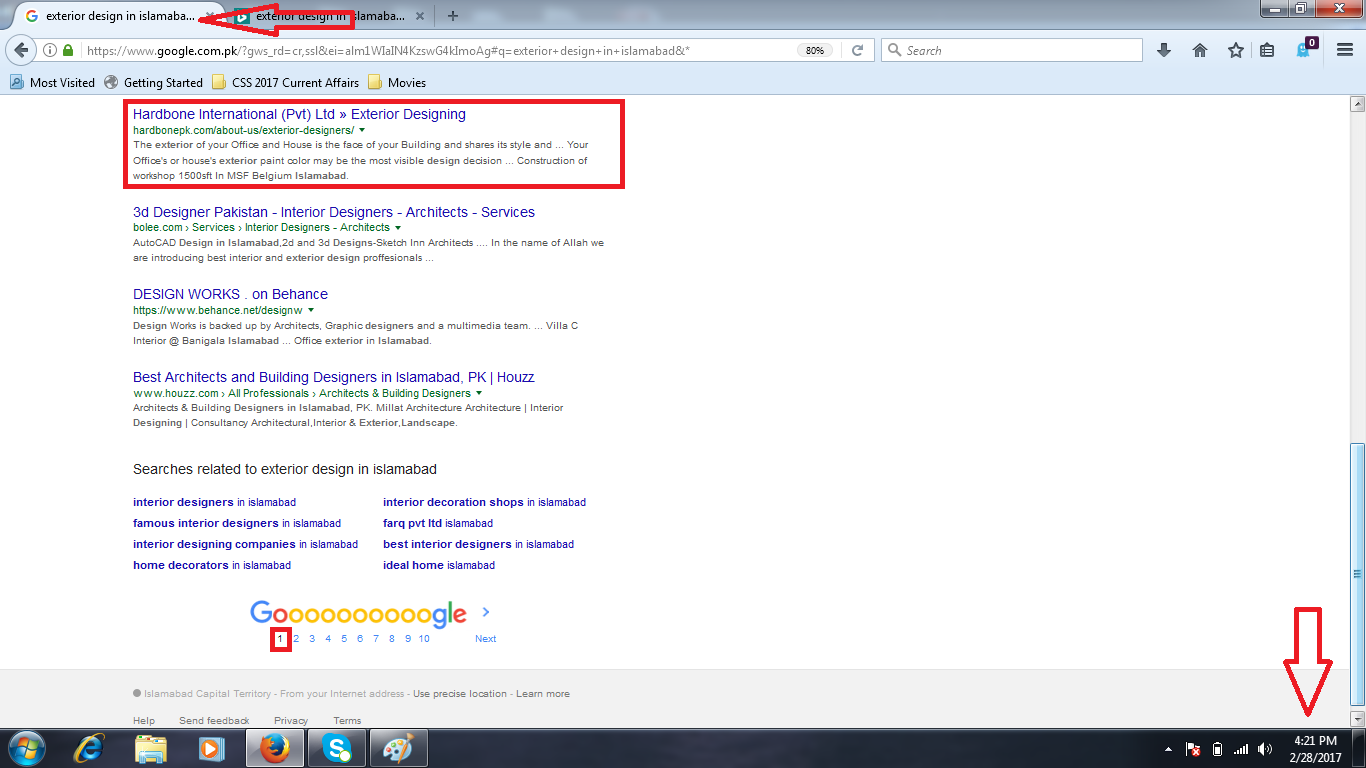Click next-page chevron beside Google logo
Image resolution: width=1366 pixels, height=768 pixels.
click(x=486, y=612)
